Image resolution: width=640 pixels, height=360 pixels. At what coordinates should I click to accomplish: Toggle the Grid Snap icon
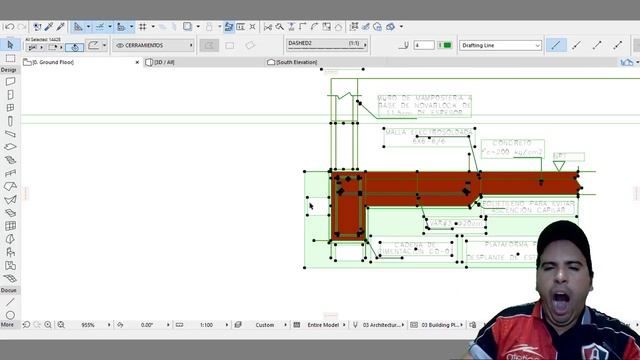[x=142, y=27]
